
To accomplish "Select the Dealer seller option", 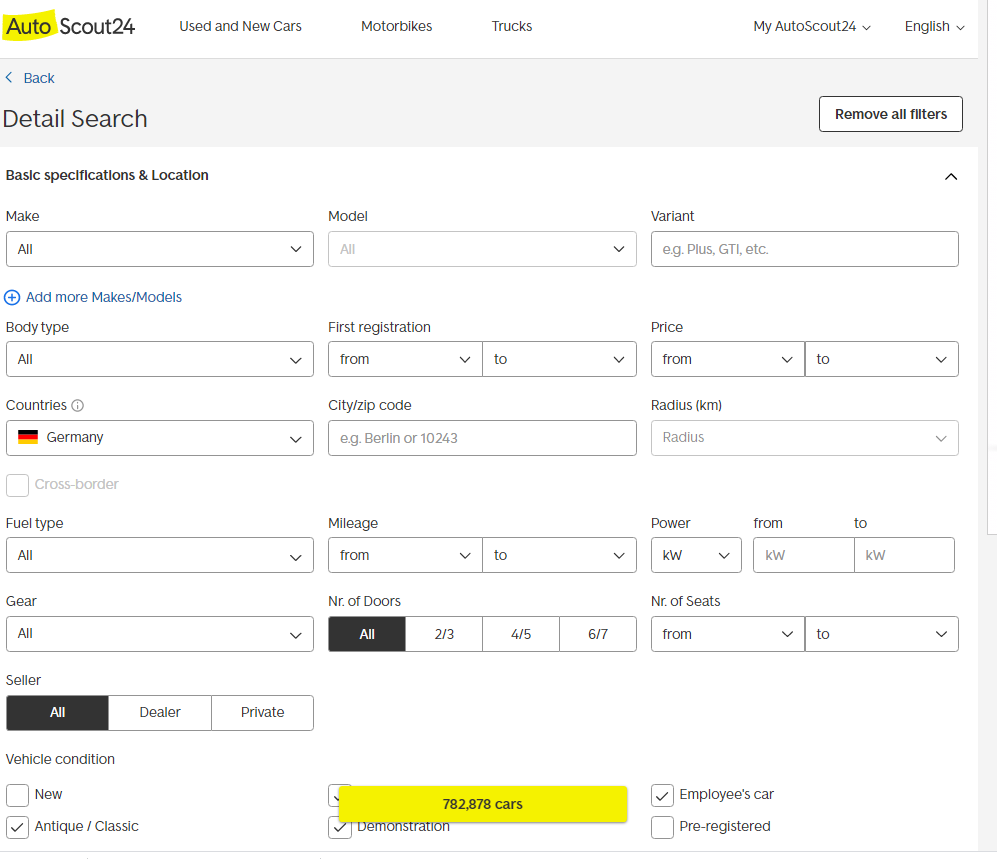I will pos(160,712).
